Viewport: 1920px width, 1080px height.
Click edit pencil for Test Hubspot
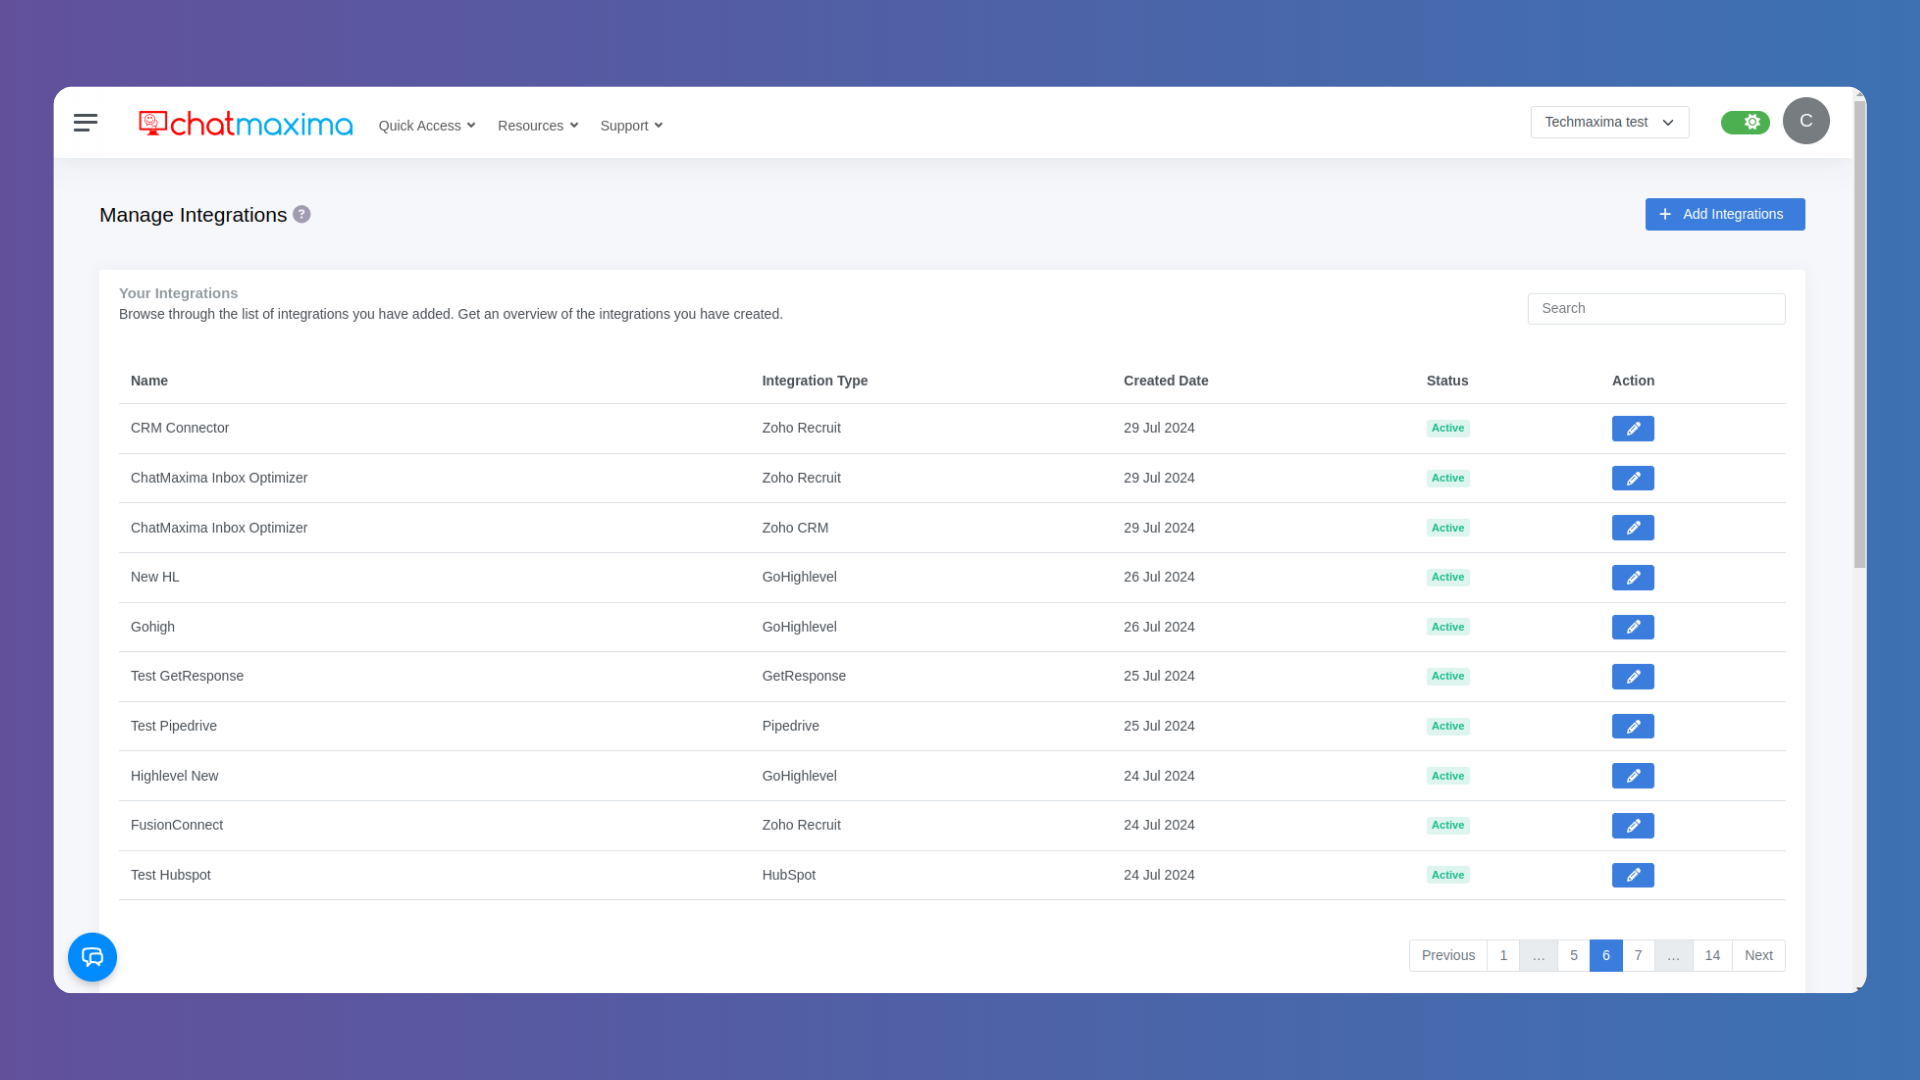click(1632, 875)
